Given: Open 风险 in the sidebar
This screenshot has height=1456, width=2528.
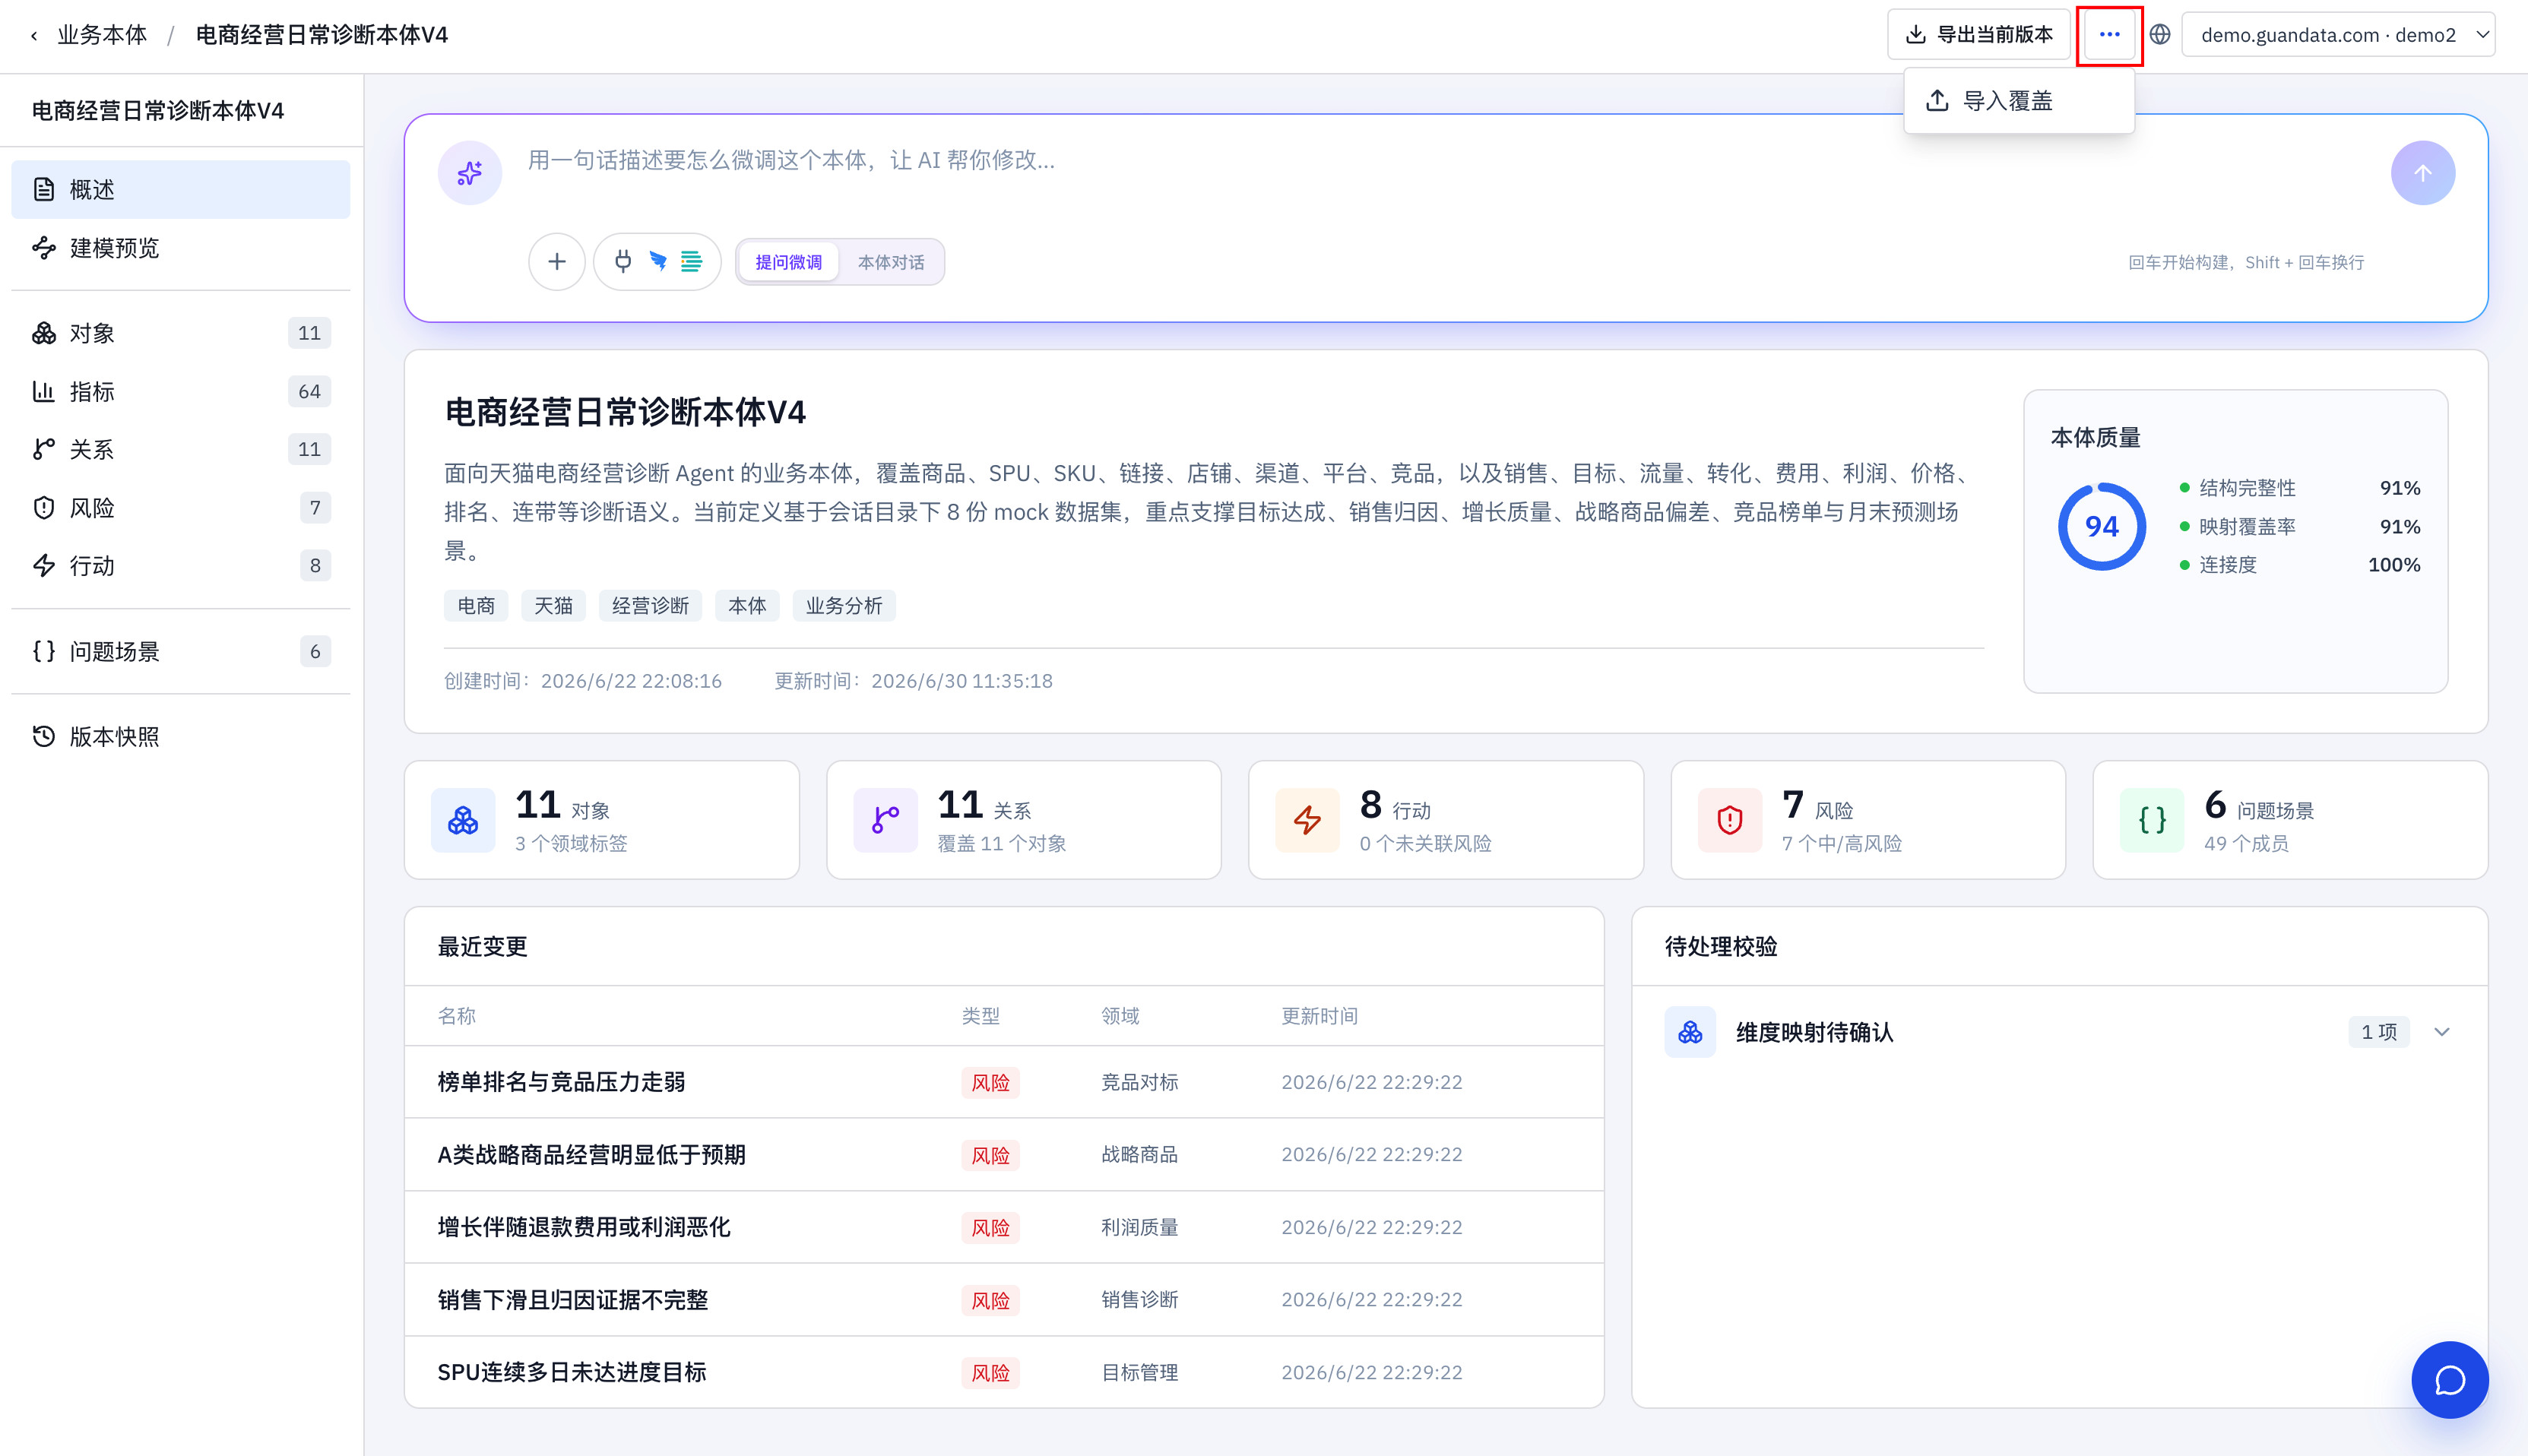Looking at the screenshot, I should [x=181, y=508].
